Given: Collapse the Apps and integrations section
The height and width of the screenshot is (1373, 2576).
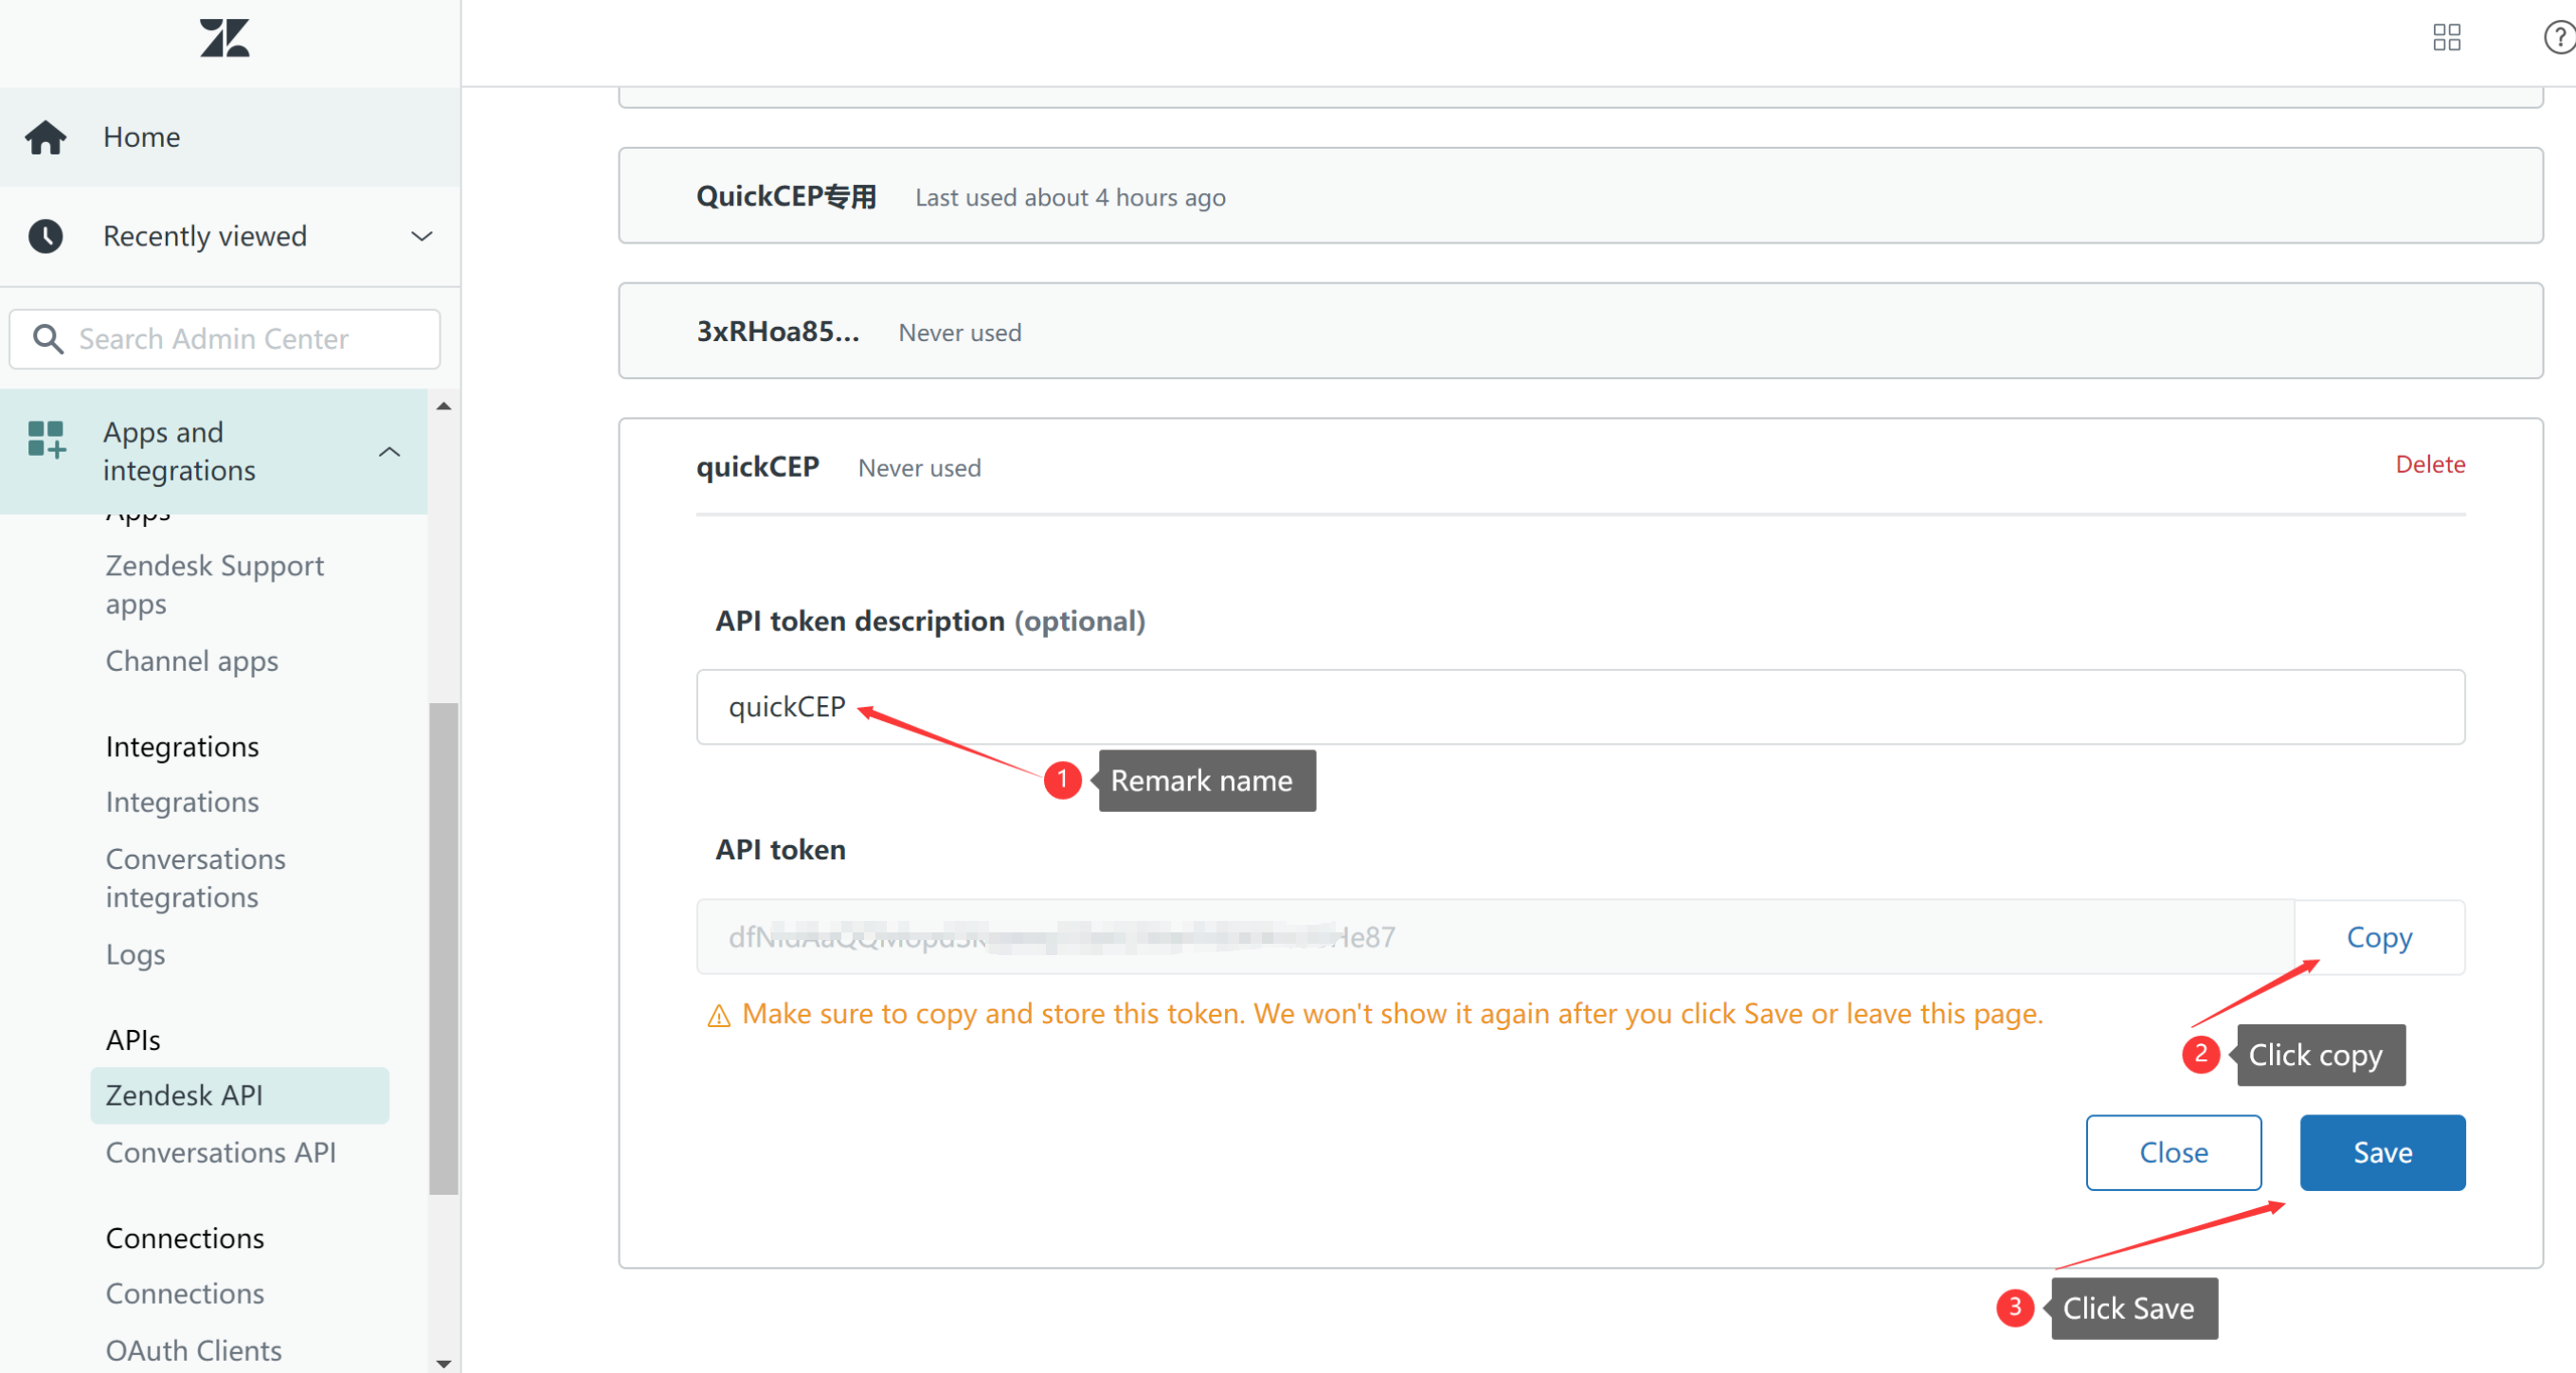Looking at the screenshot, I should pos(390,452).
